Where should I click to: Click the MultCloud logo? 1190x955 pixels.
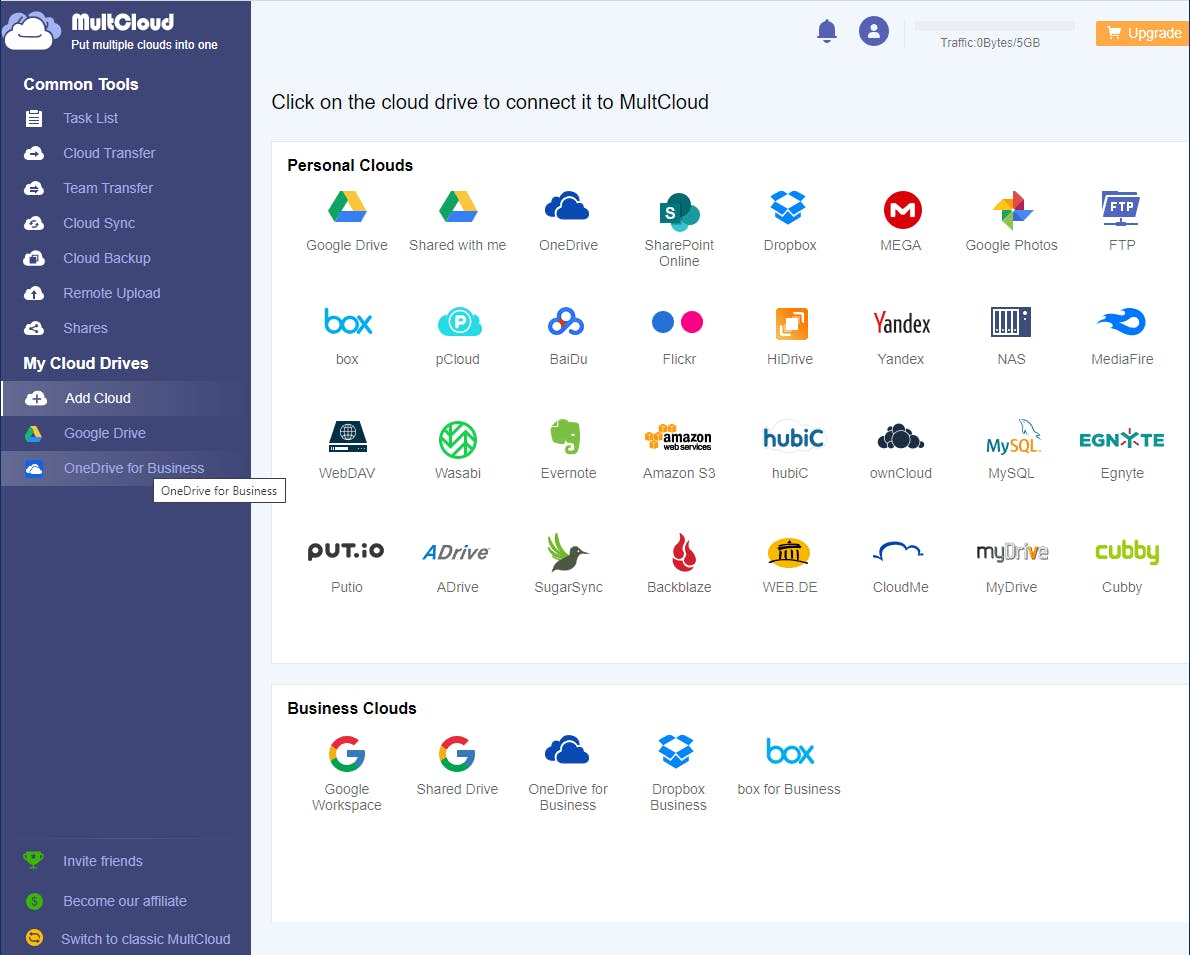(110, 31)
